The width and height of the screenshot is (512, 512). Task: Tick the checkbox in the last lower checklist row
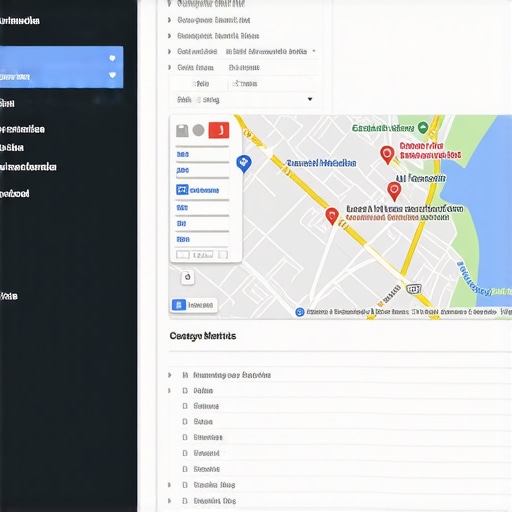click(185, 501)
